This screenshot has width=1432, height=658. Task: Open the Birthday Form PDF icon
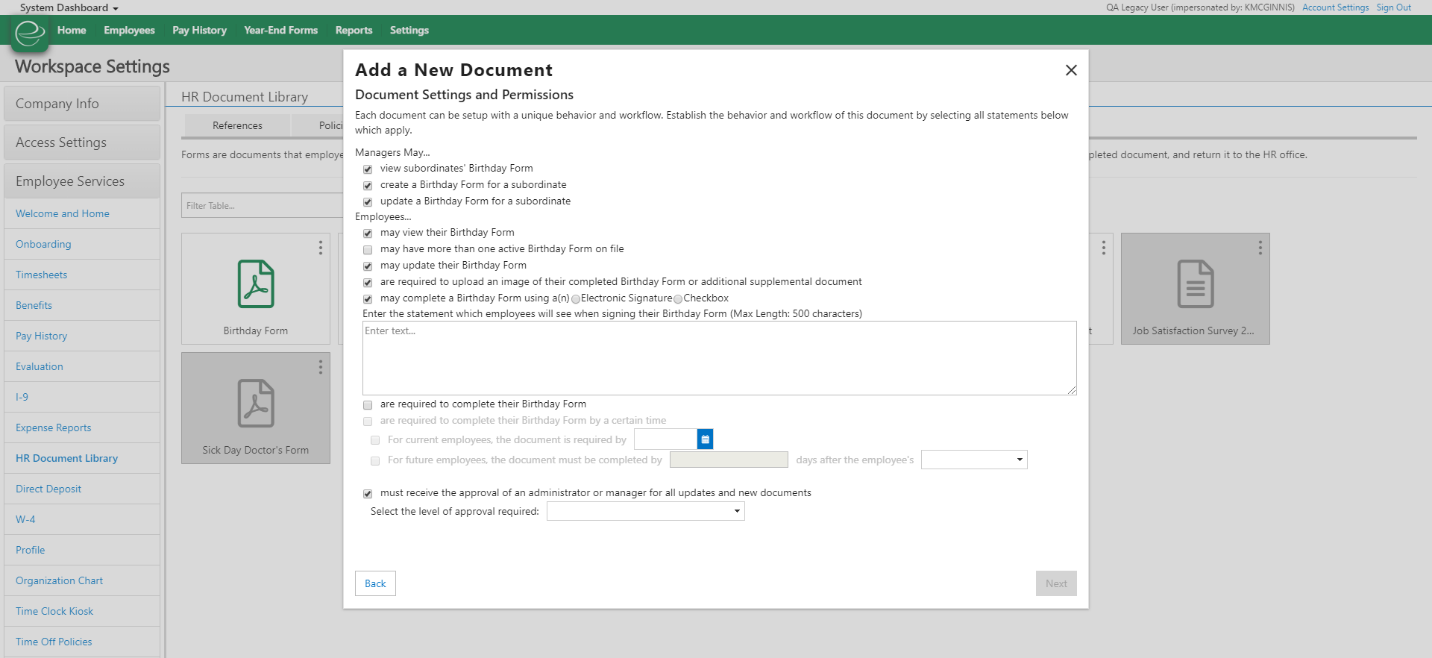(x=256, y=284)
